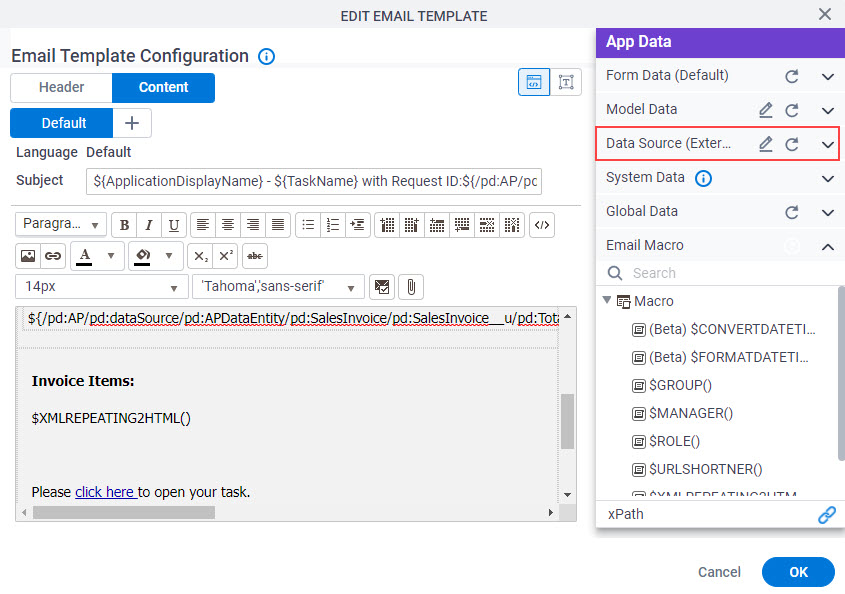Center align the text
The width and height of the screenshot is (845, 594).
tap(228, 225)
